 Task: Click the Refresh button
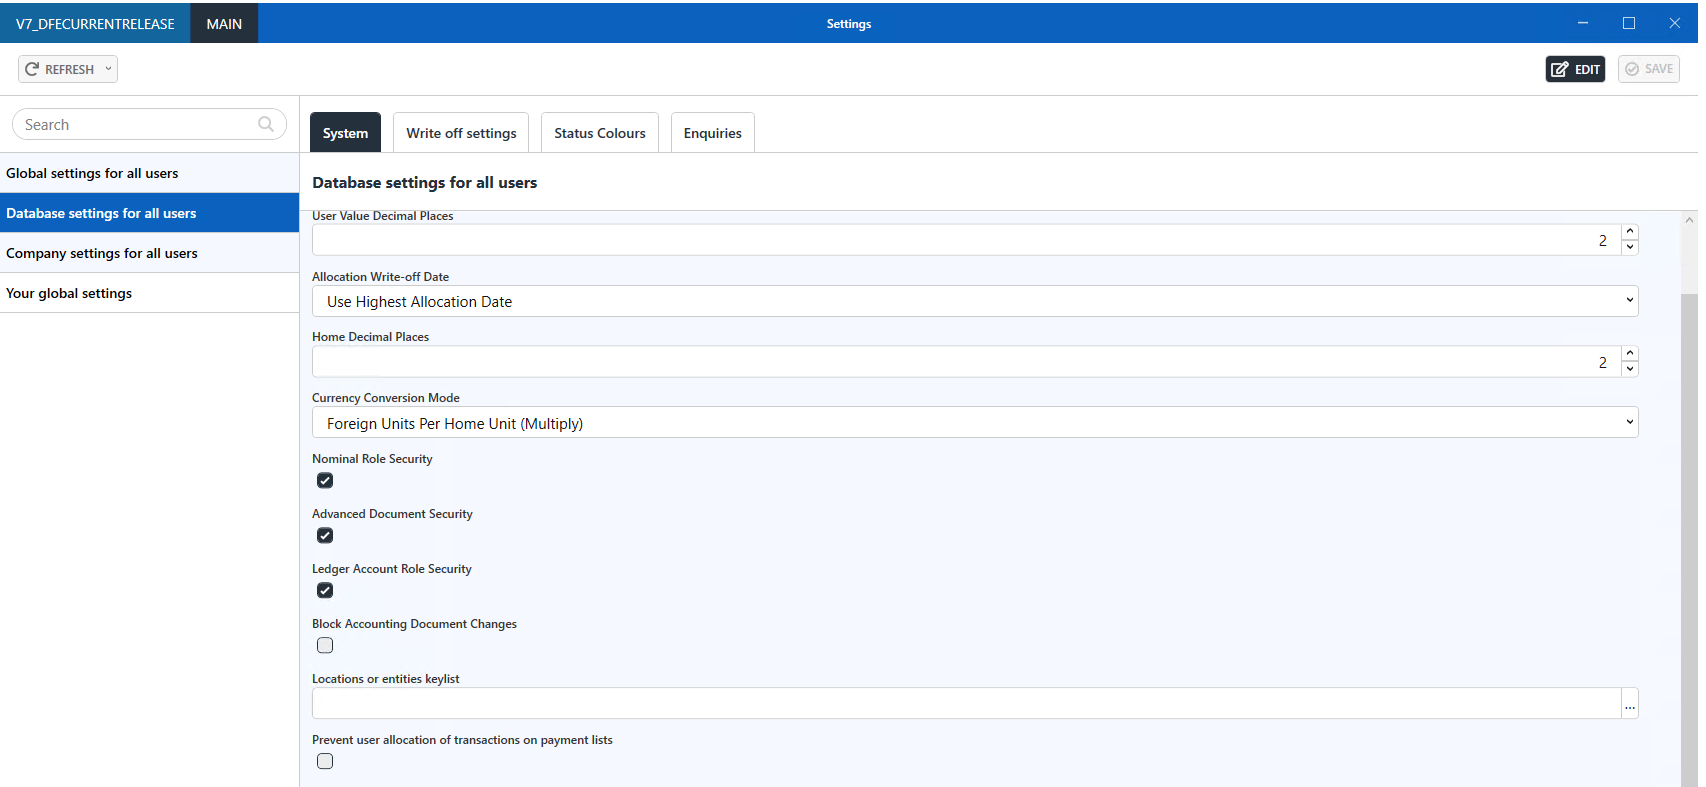point(60,69)
